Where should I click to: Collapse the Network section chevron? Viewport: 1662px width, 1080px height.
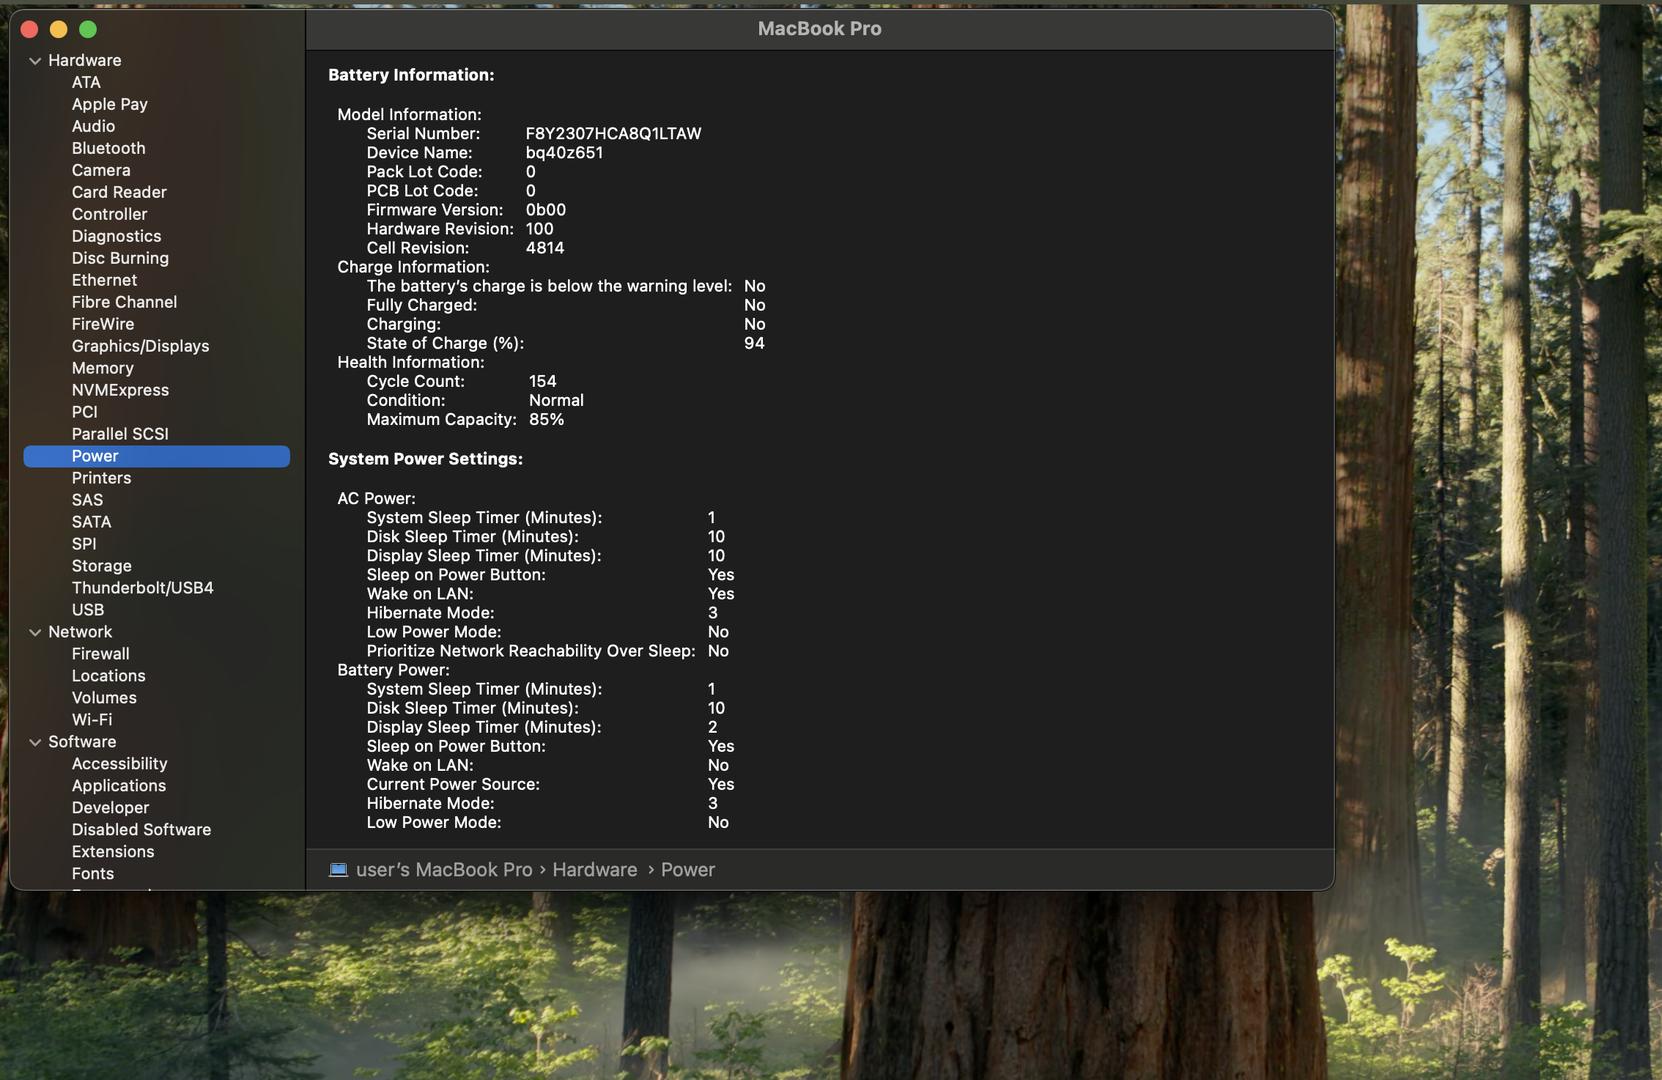pos(35,633)
